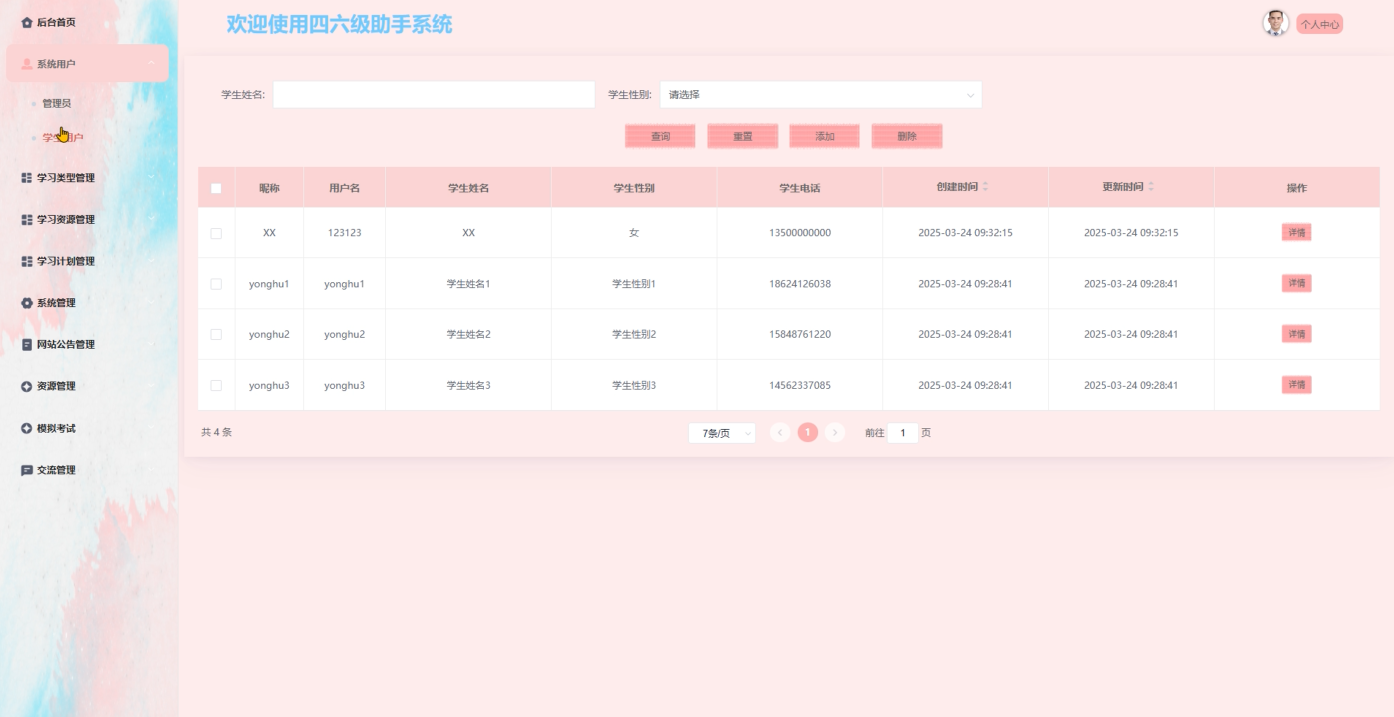The width and height of the screenshot is (1394, 717).
Task: Sort by 更新时间 using its sort arrows
Action: click(1151, 187)
